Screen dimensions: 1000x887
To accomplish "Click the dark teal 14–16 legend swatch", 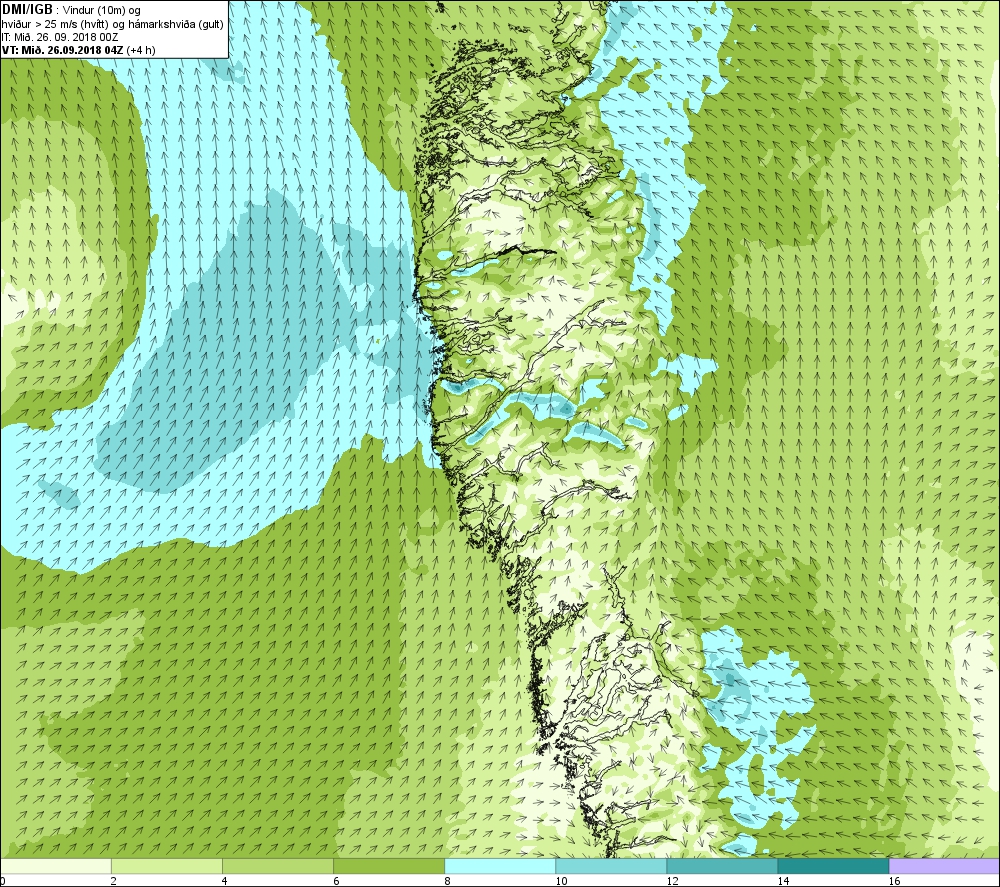I will tap(832, 866).
